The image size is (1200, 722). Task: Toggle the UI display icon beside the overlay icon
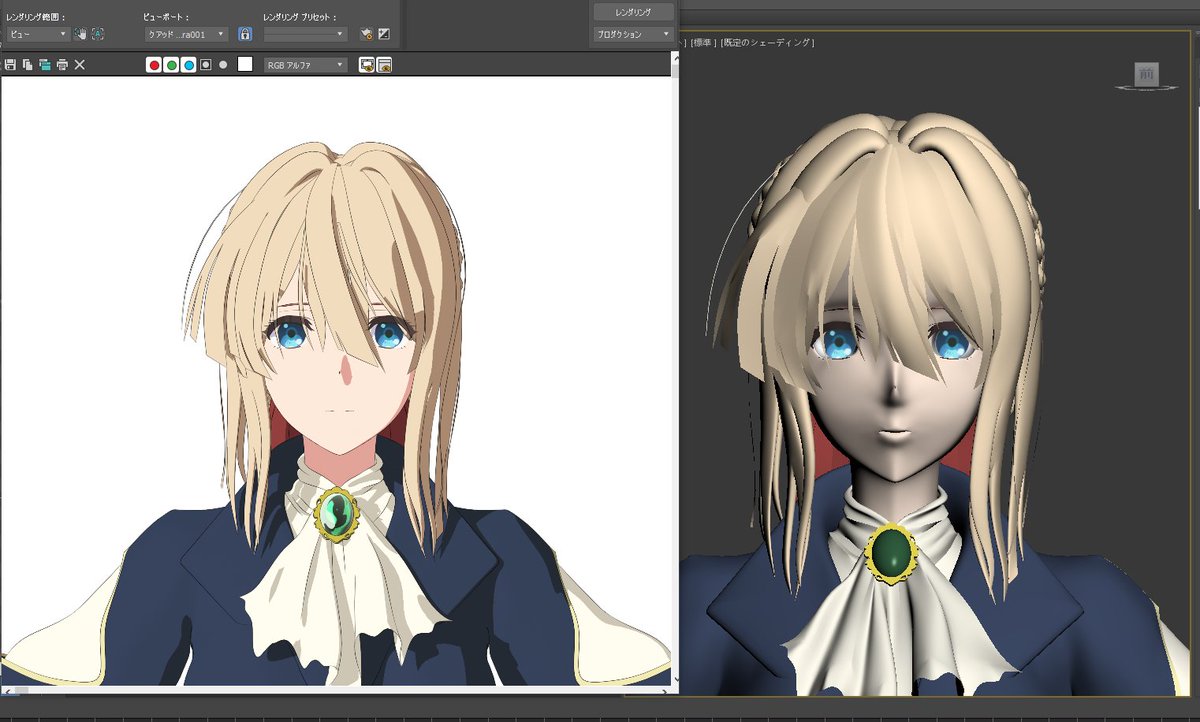point(384,65)
